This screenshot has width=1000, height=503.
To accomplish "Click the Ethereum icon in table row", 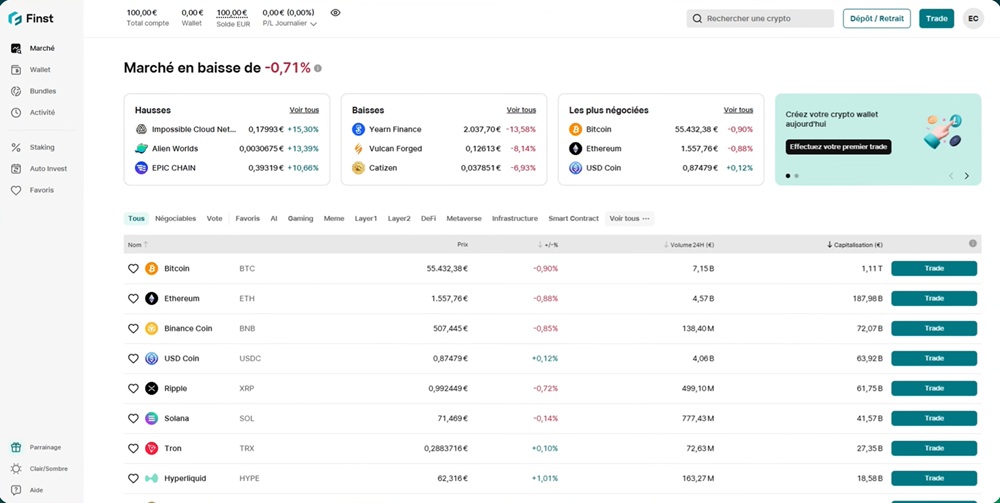I will point(151,298).
